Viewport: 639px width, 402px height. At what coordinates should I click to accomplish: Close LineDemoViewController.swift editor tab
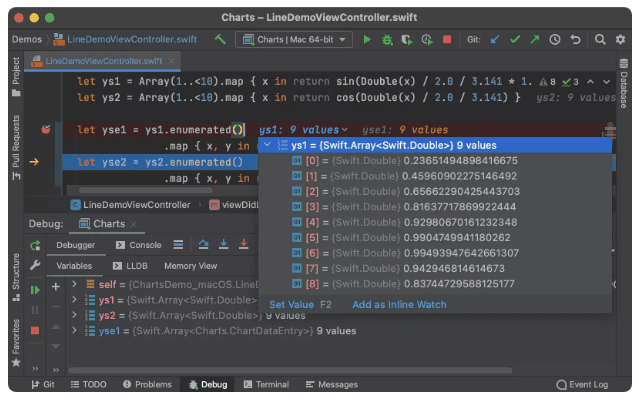click(172, 61)
